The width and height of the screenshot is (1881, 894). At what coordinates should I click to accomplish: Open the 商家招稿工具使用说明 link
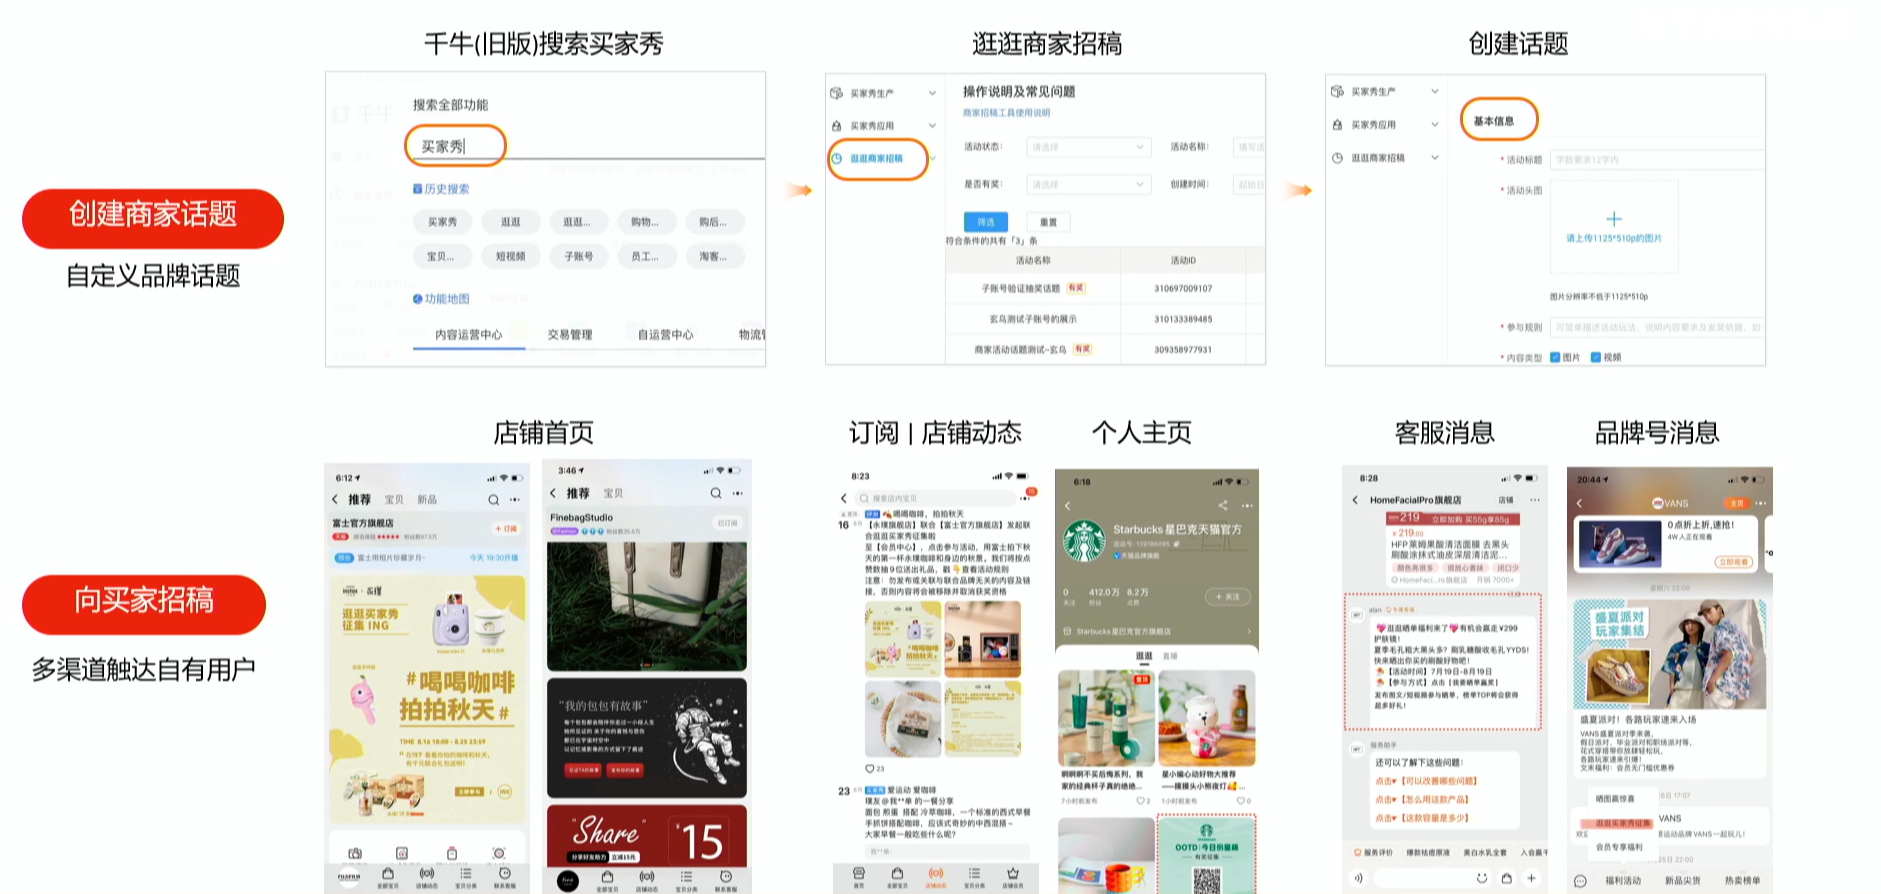click(x=1006, y=113)
